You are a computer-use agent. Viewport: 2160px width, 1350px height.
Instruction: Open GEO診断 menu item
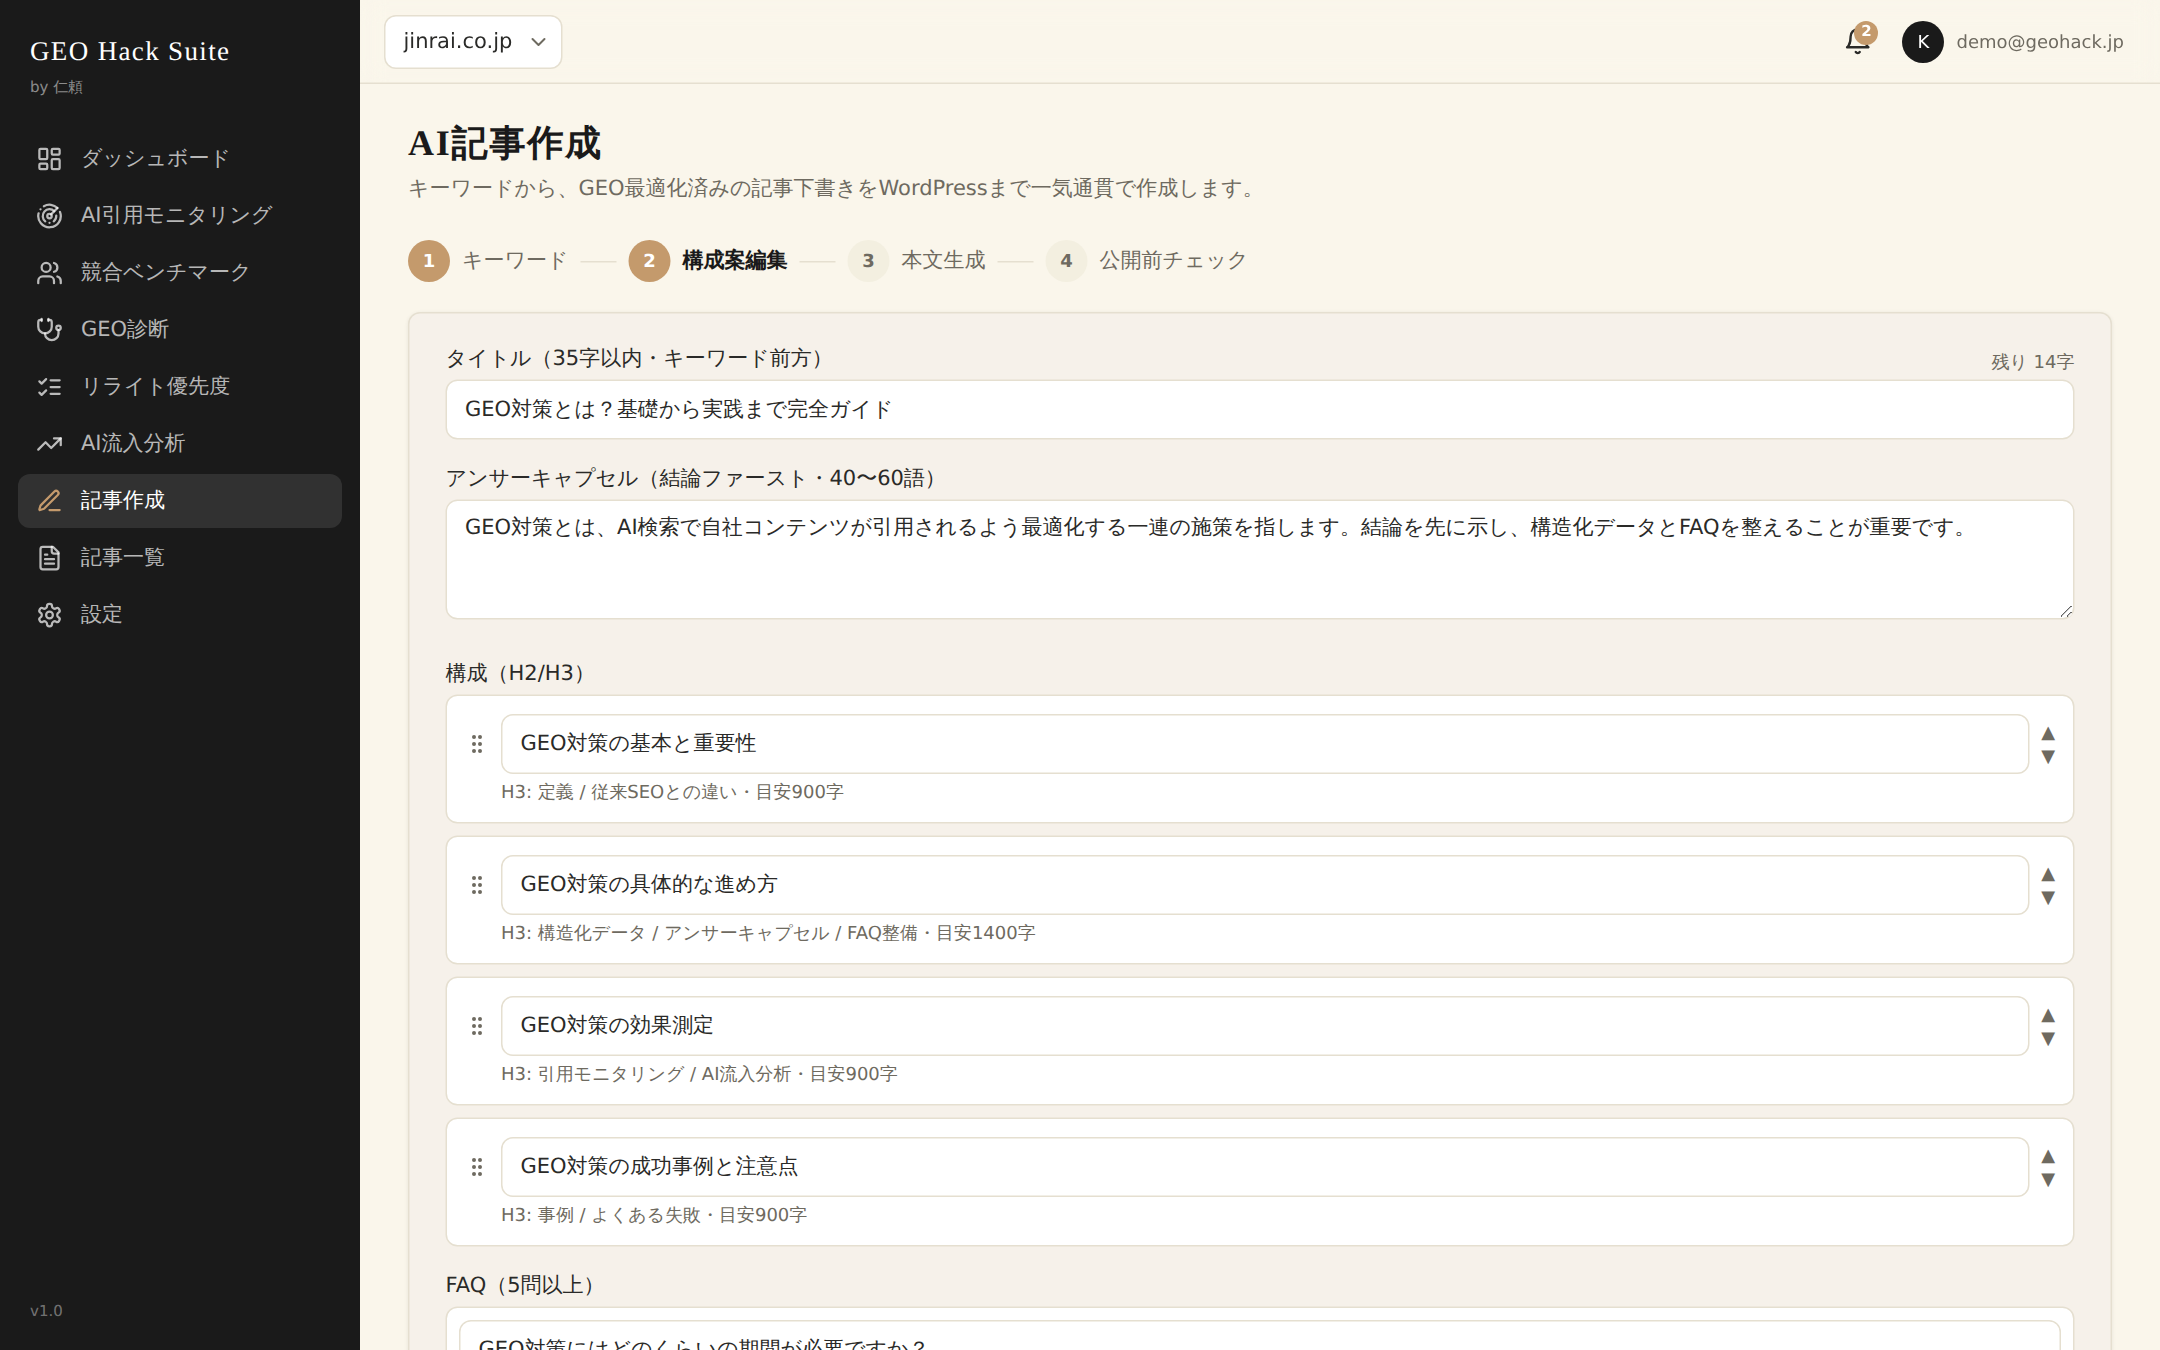(x=180, y=330)
